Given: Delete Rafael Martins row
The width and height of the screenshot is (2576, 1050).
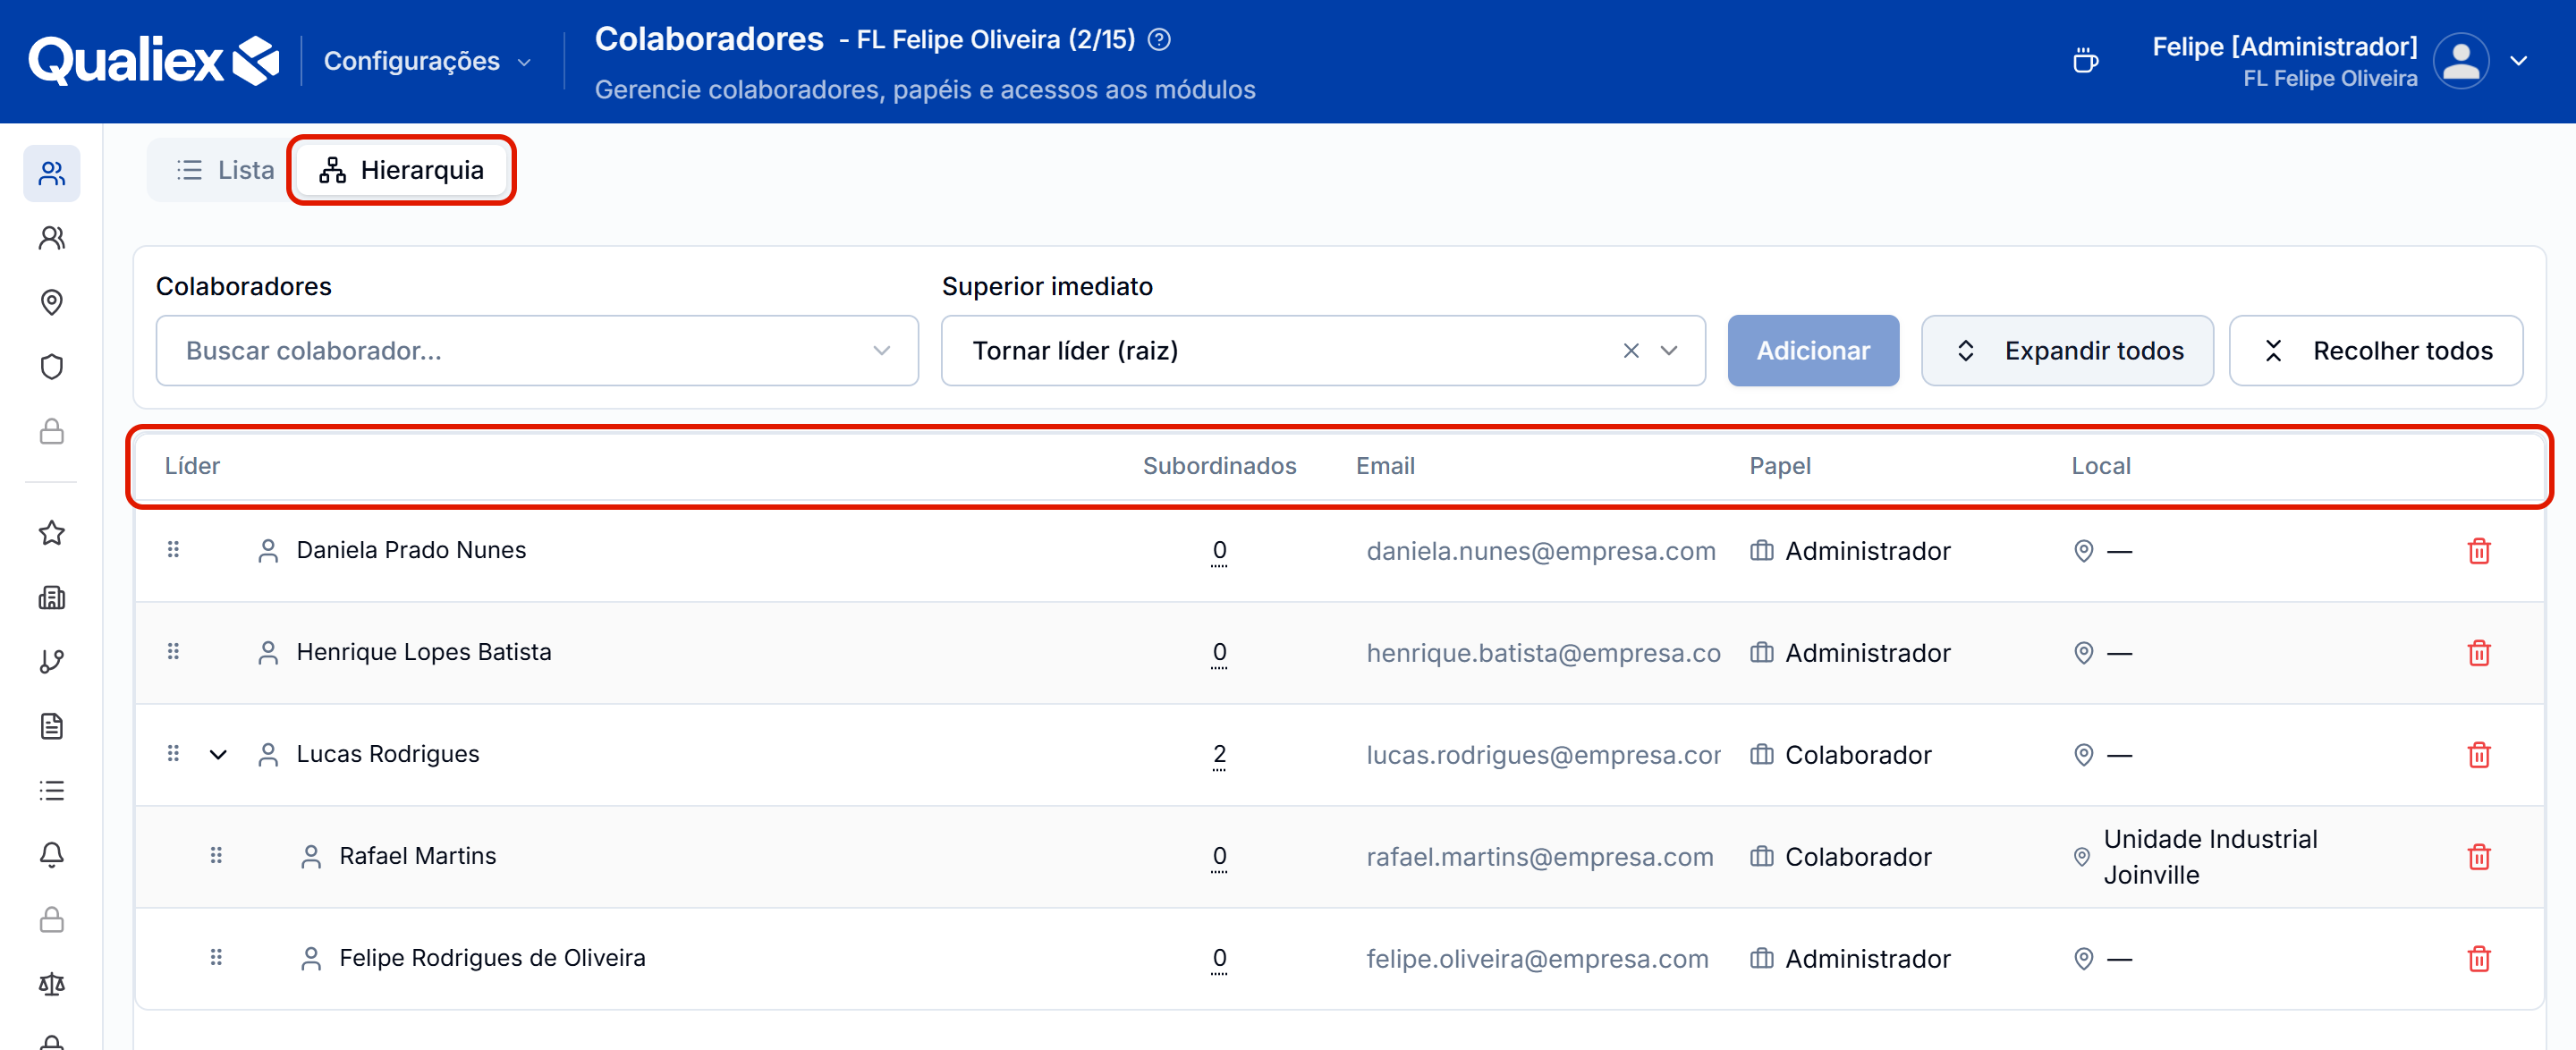Looking at the screenshot, I should point(2478,857).
